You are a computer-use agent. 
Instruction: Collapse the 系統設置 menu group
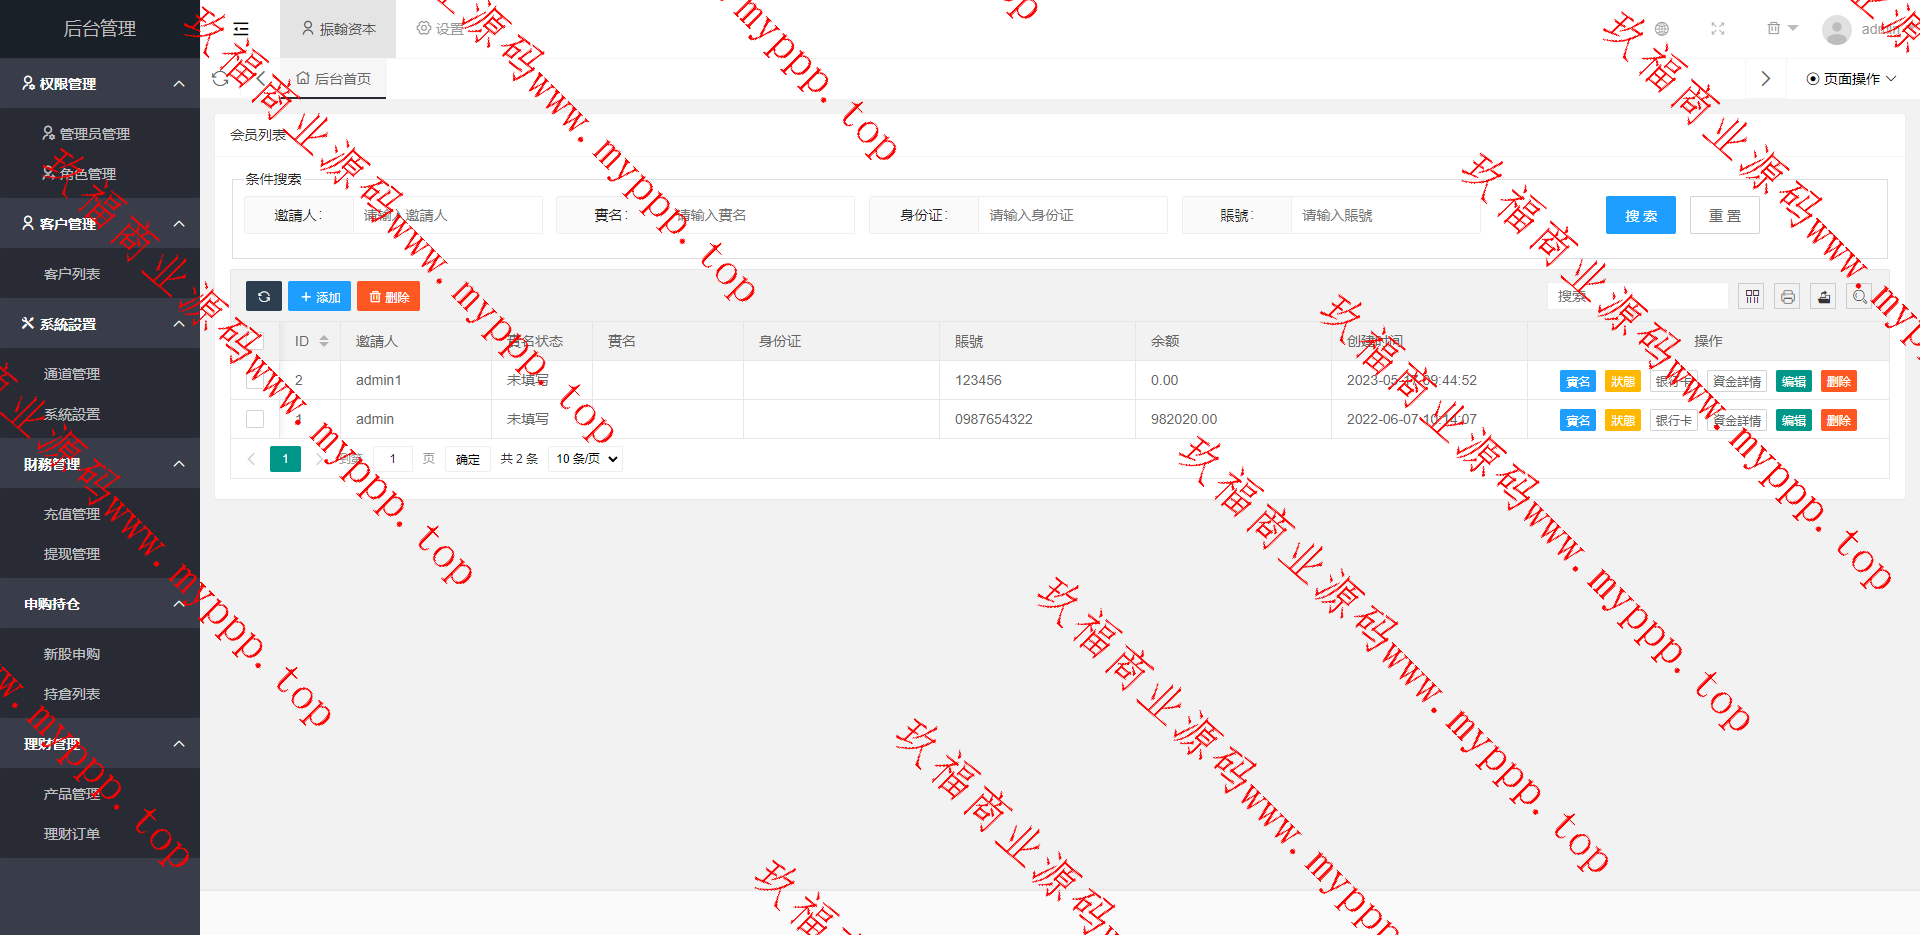[100, 323]
